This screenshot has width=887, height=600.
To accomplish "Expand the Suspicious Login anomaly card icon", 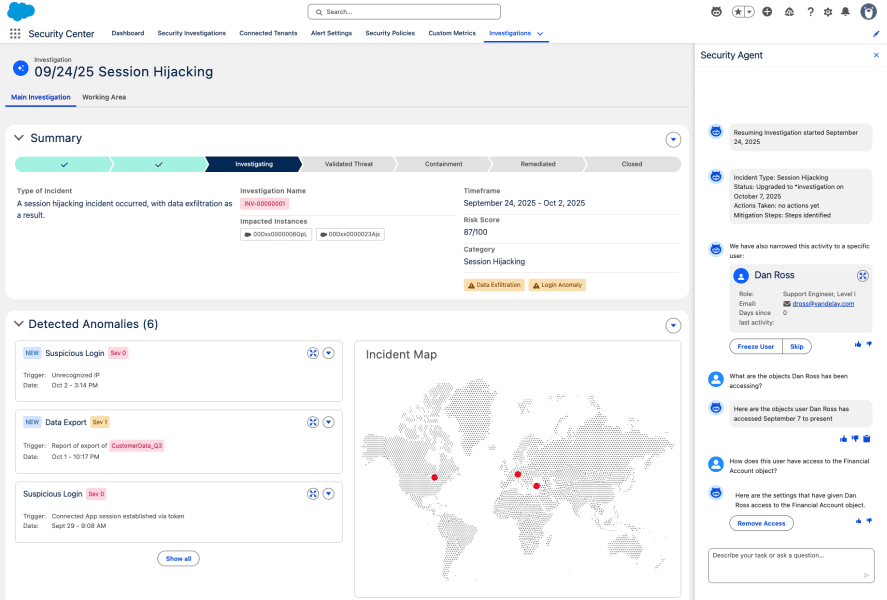I will (313, 351).
